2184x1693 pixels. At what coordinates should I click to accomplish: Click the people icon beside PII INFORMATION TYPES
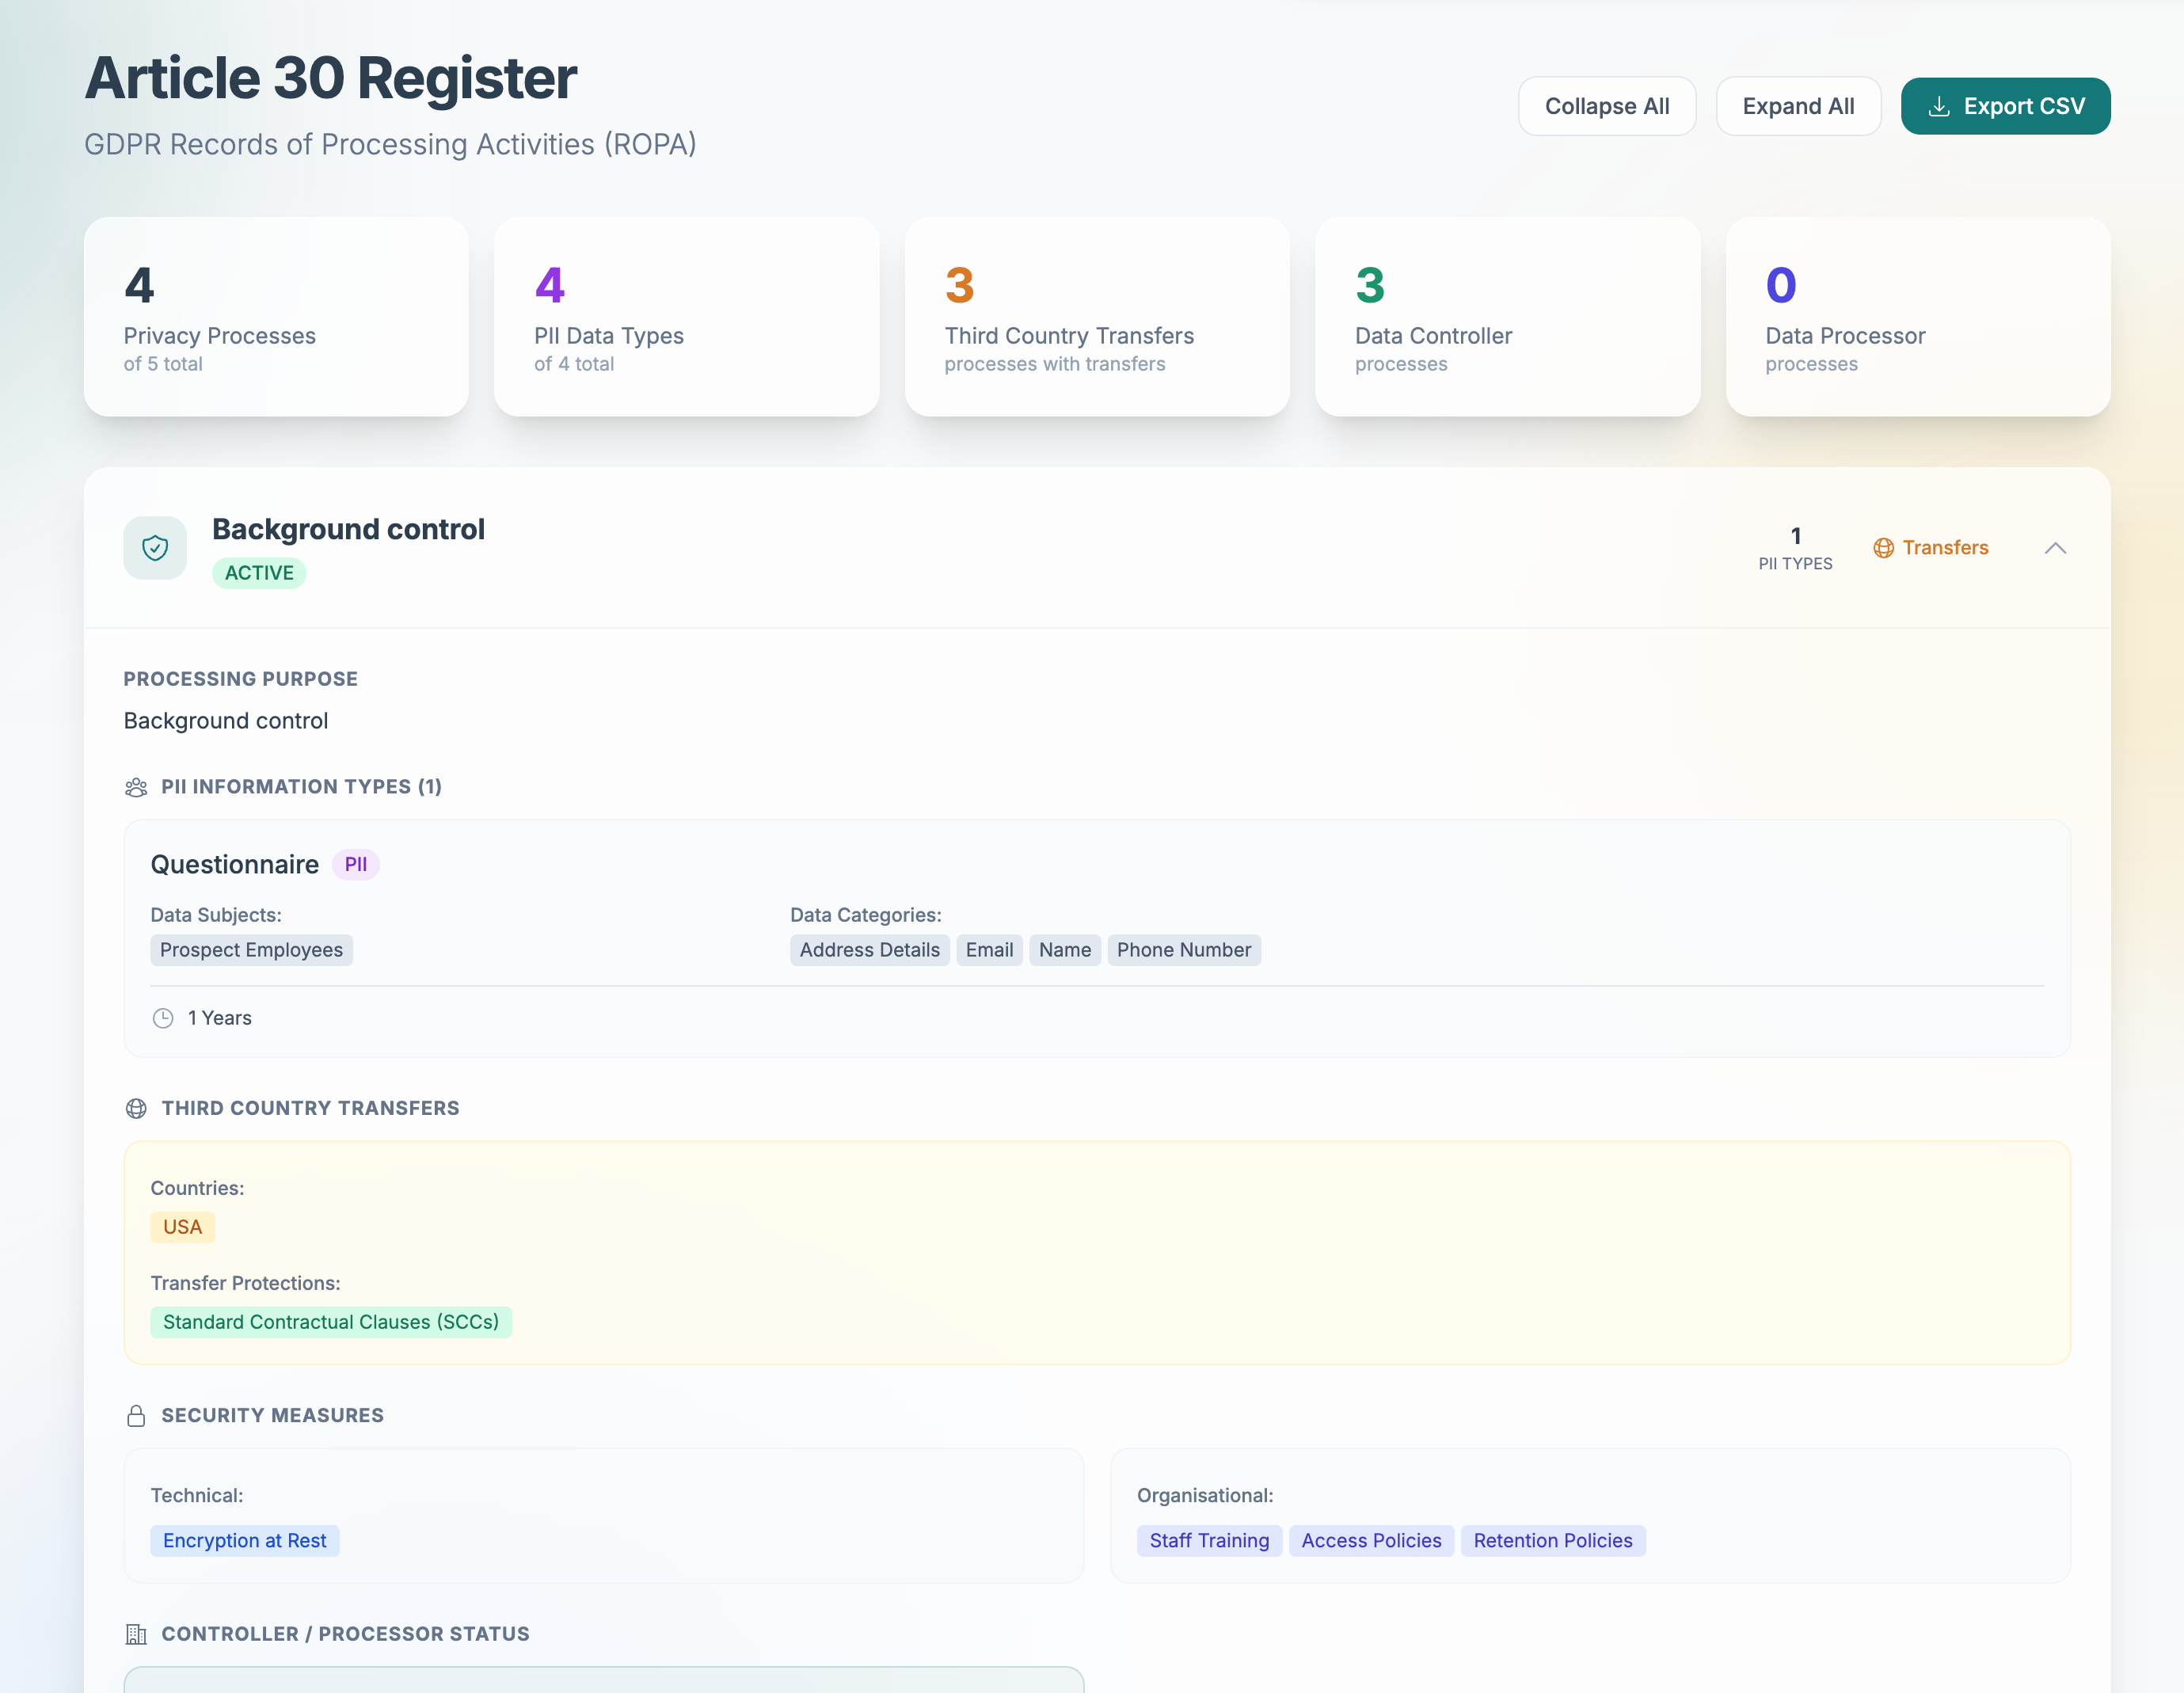(136, 786)
